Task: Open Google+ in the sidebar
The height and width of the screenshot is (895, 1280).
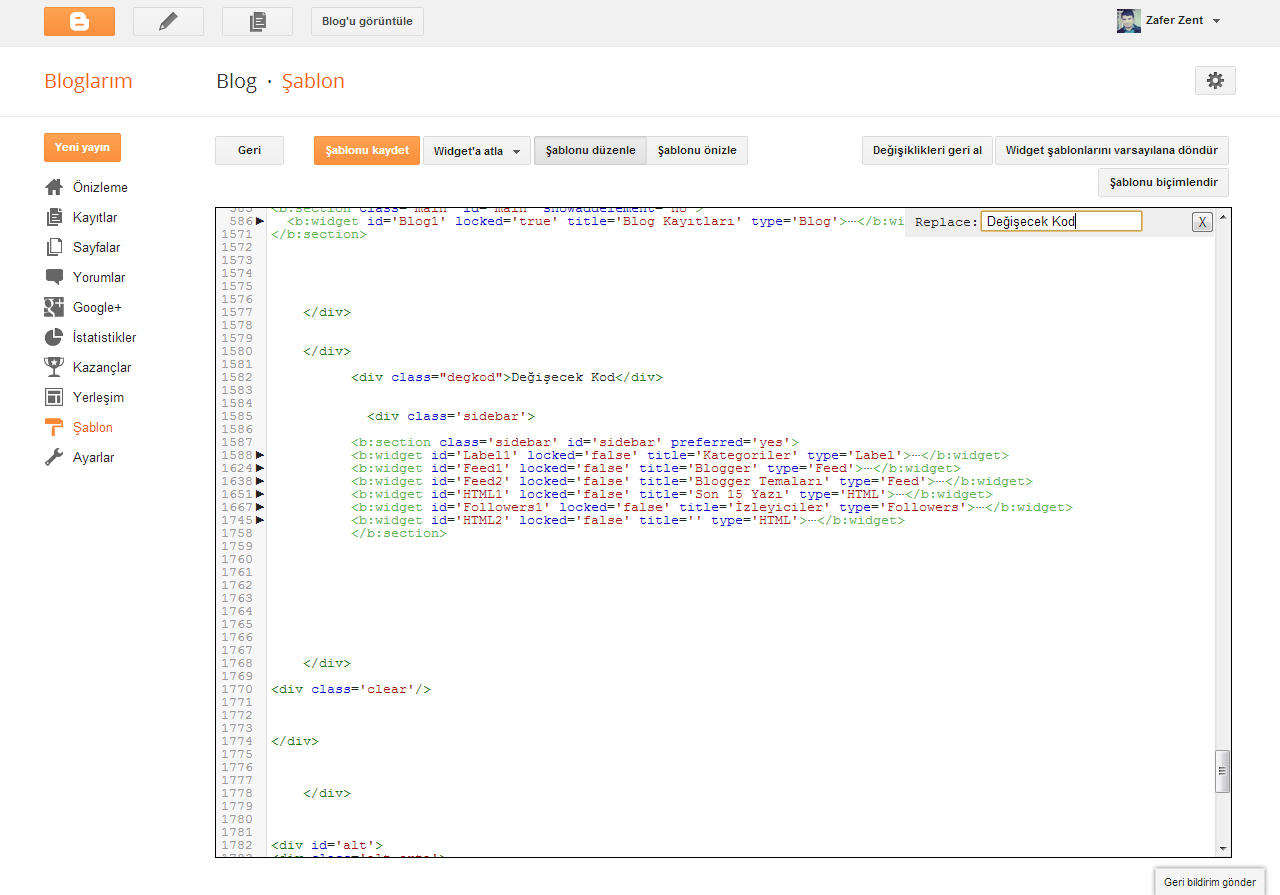Action: pos(97,307)
